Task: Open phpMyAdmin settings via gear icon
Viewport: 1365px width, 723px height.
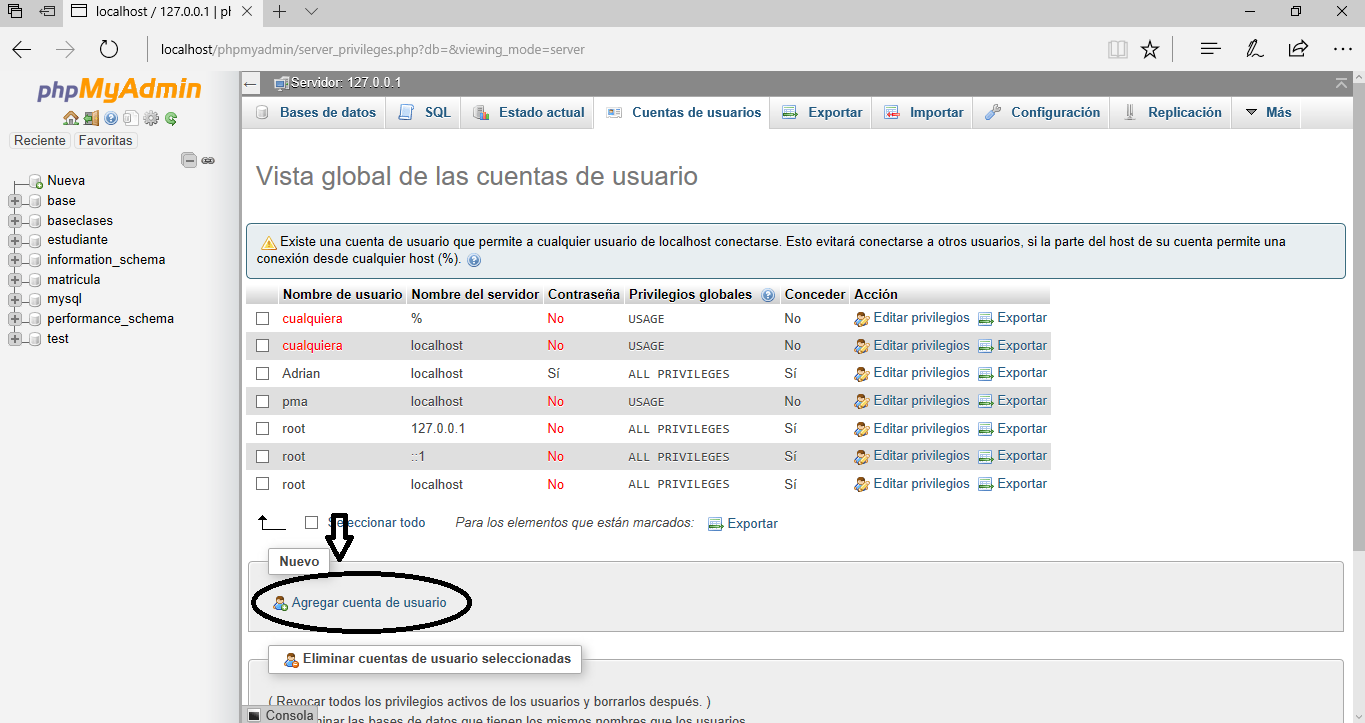Action: pos(150,118)
